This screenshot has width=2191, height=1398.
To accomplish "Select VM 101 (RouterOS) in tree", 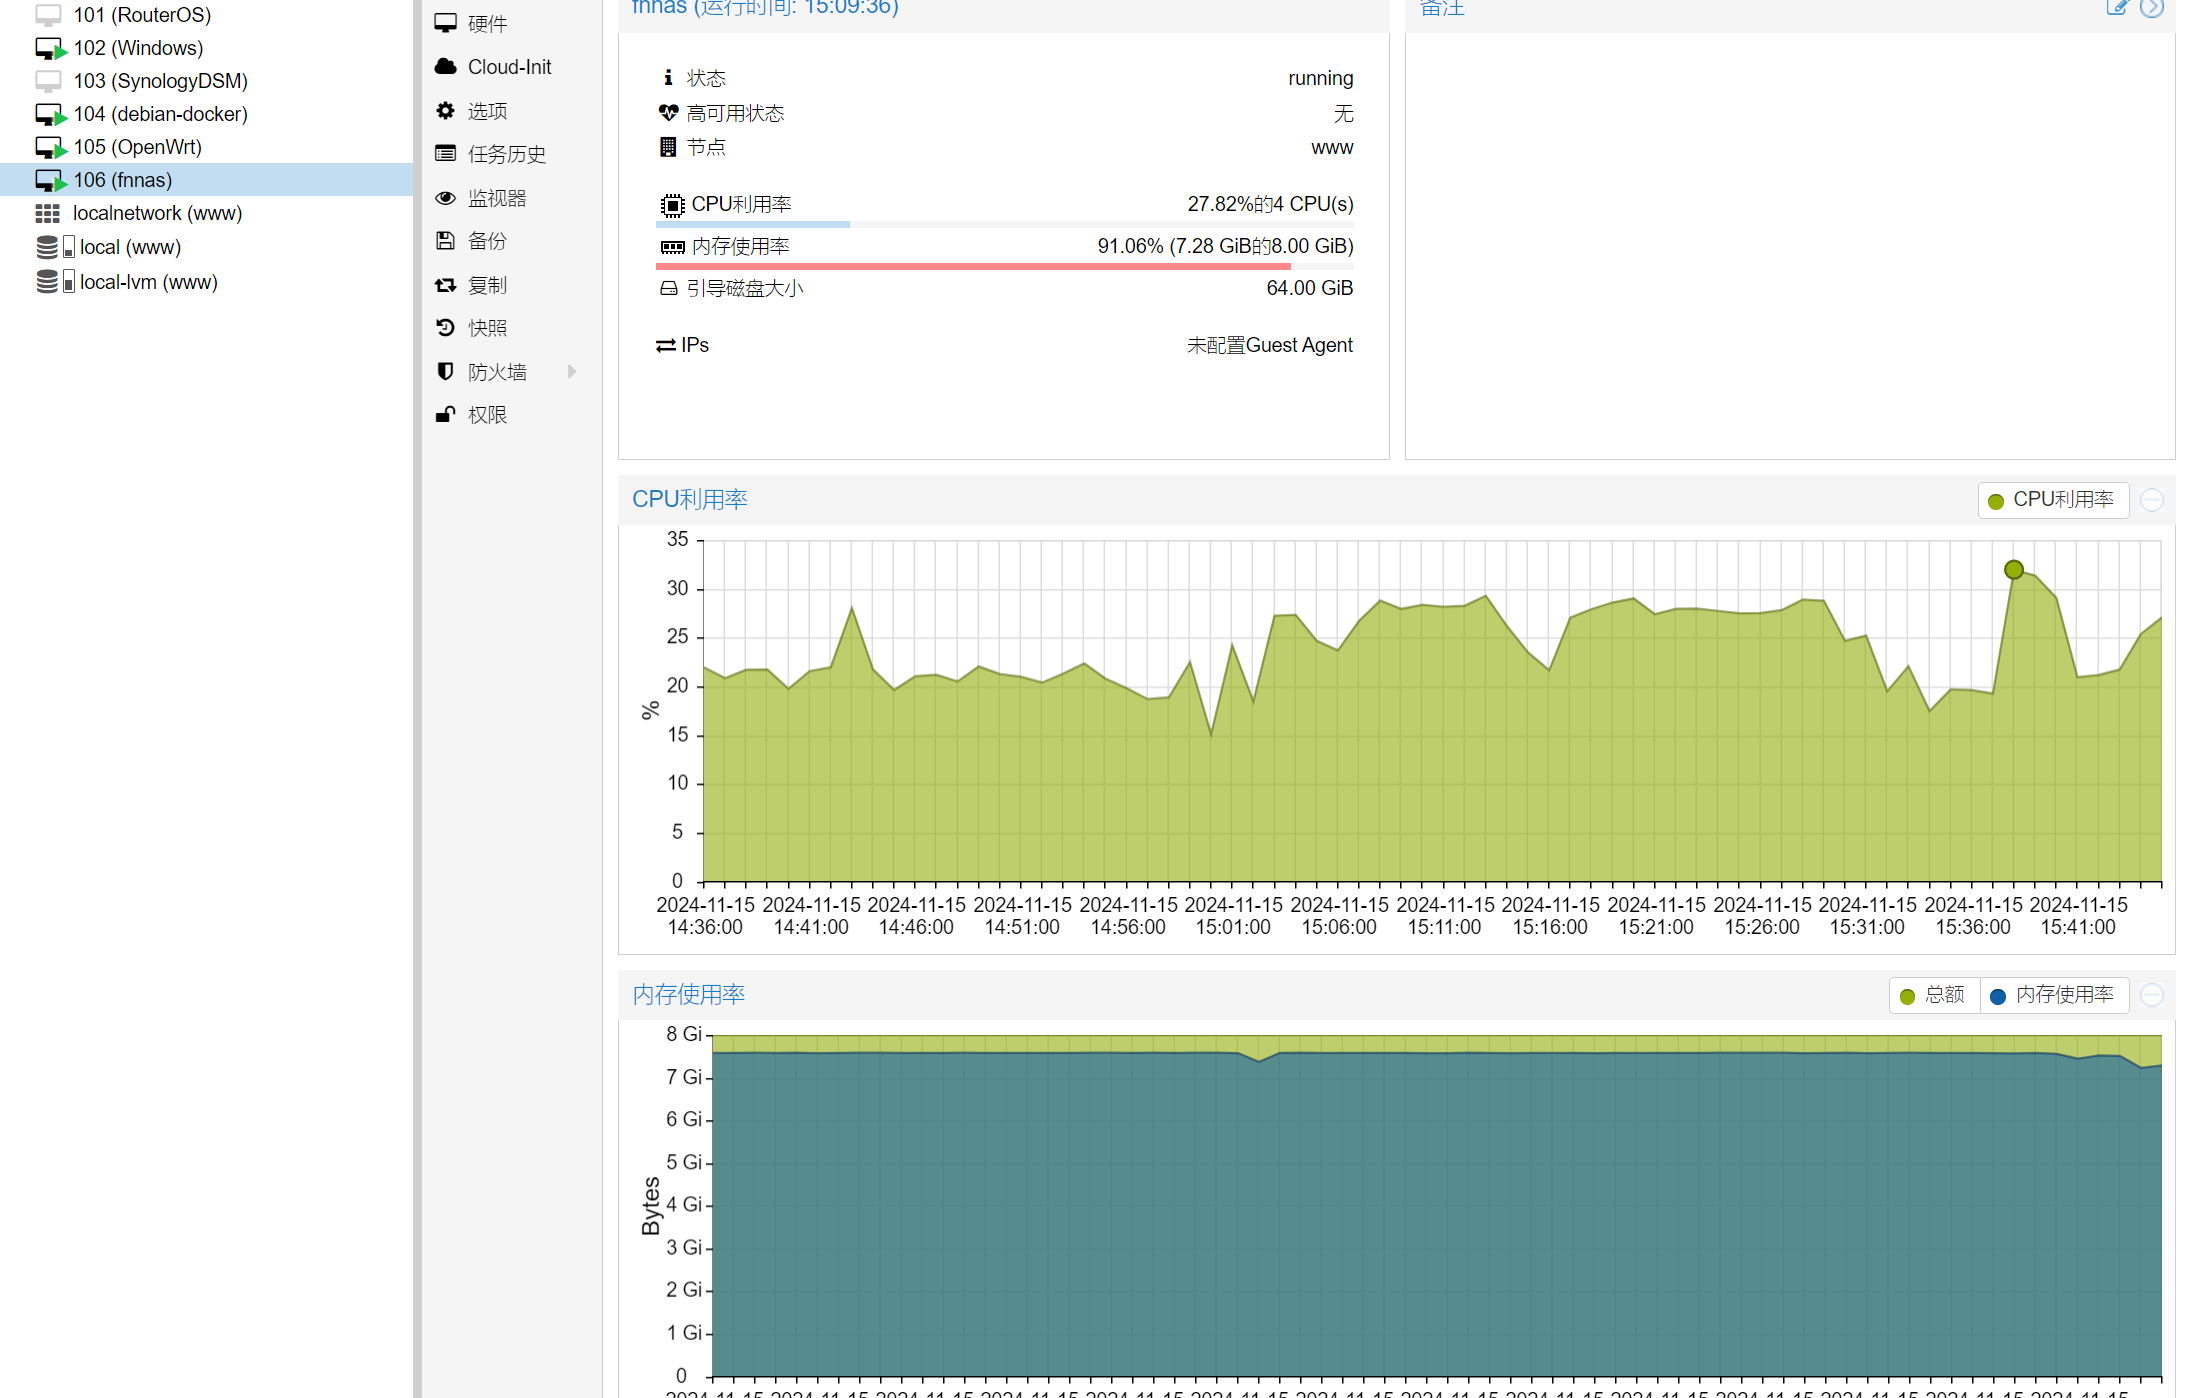I will click(142, 15).
